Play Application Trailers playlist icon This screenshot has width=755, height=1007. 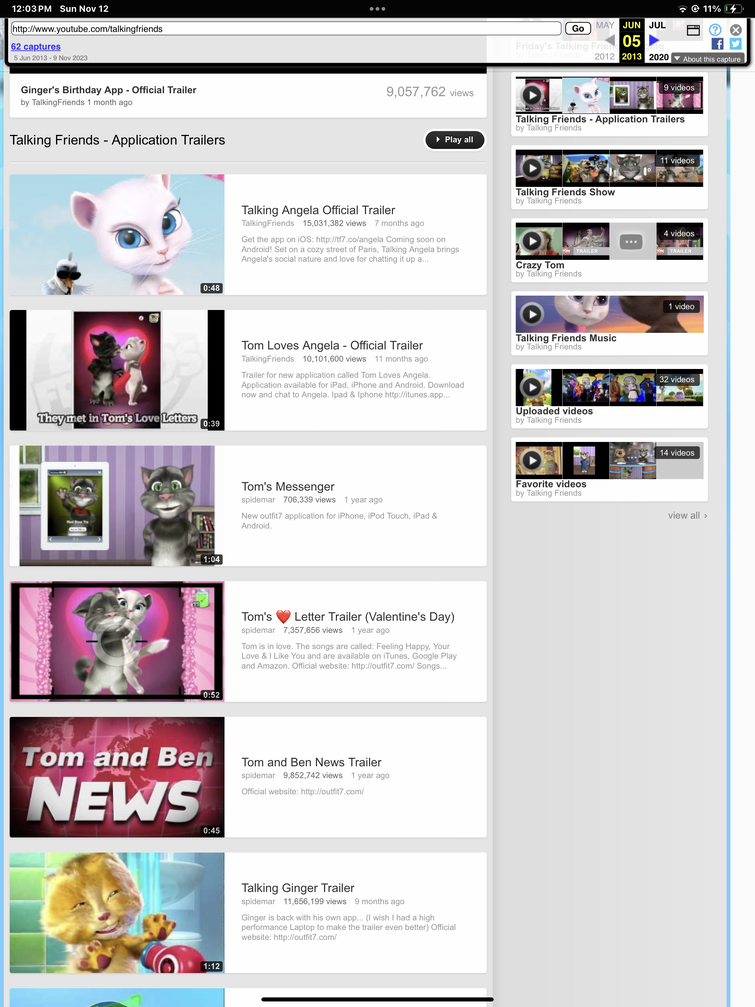(x=532, y=95)
